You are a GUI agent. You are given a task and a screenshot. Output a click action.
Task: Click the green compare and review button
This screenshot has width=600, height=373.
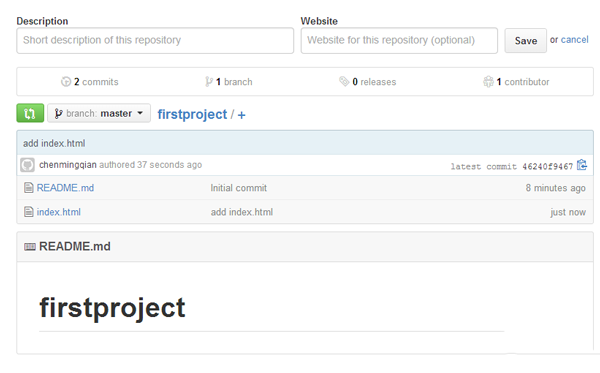[x=30, y=113]
